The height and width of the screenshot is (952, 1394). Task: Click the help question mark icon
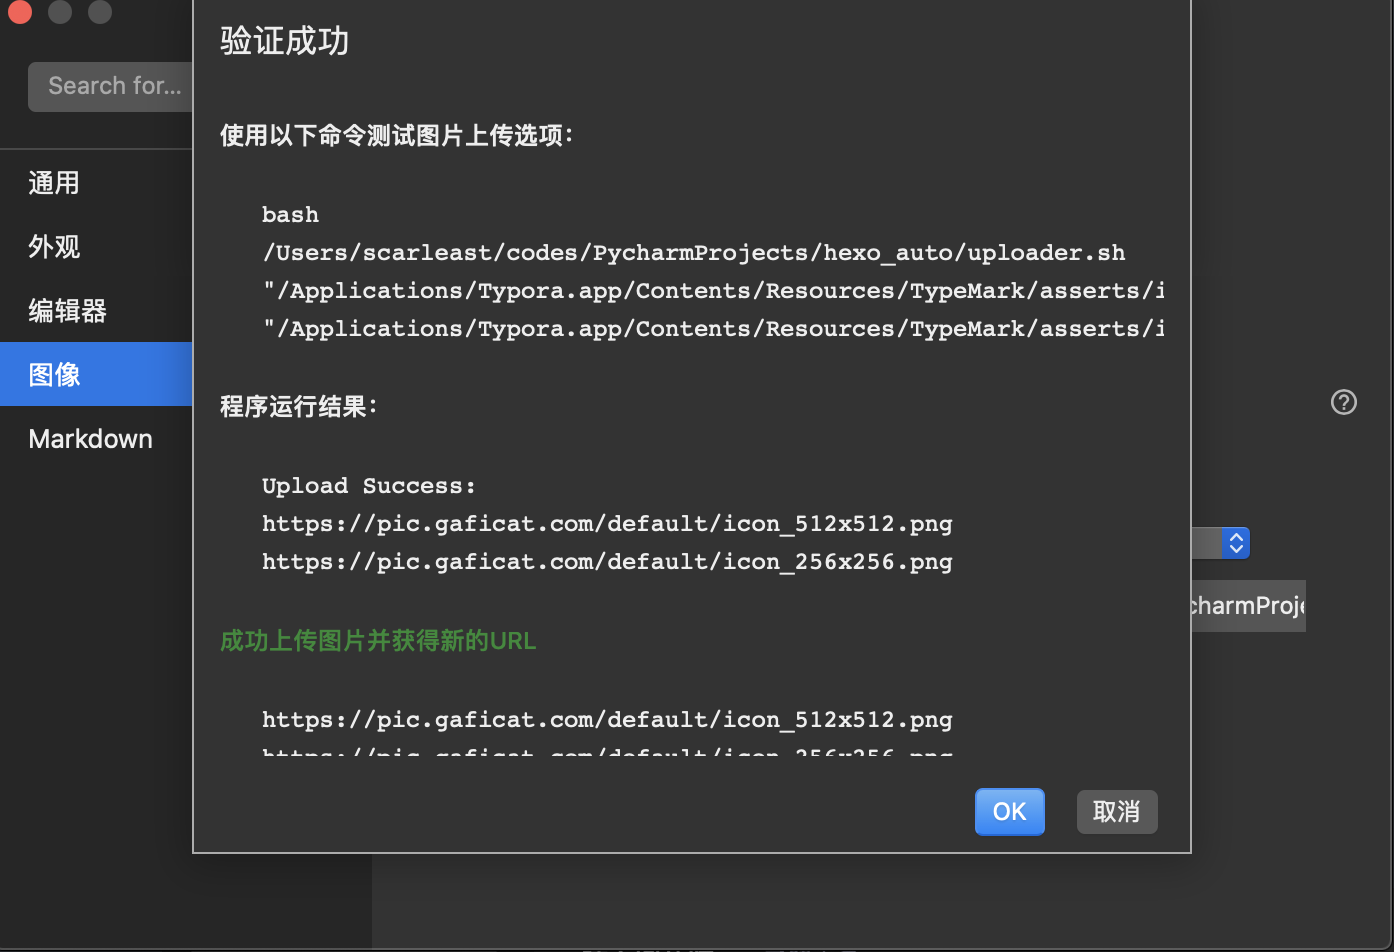pos(1344,402)
